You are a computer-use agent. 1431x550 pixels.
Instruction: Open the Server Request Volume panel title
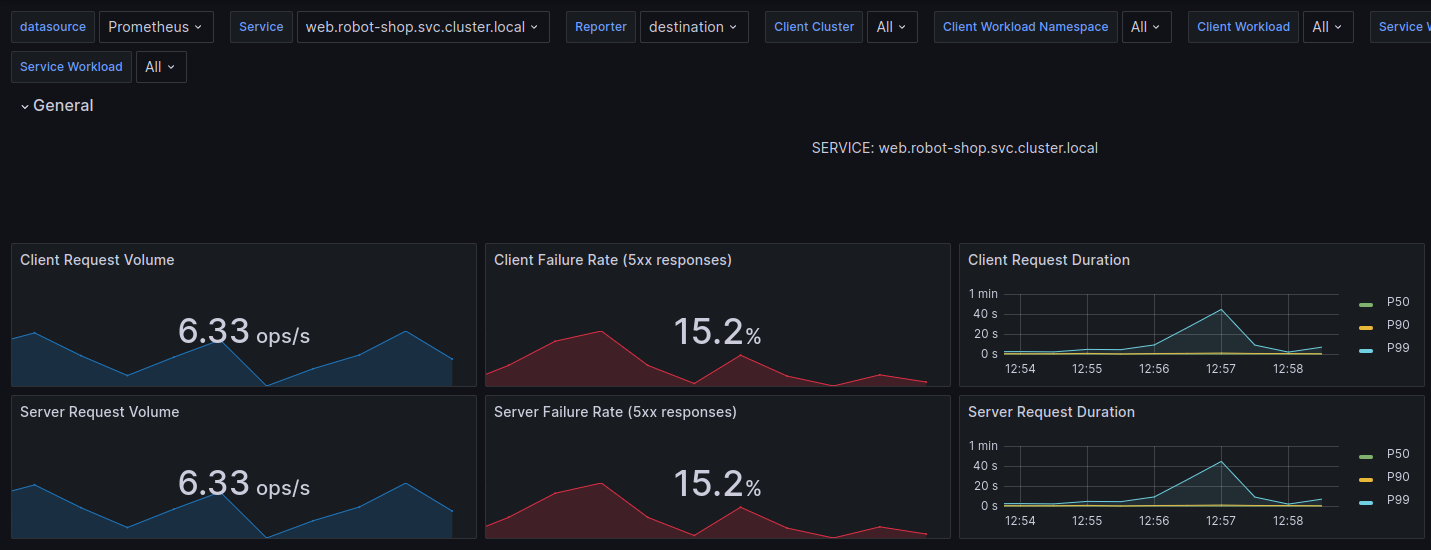coord(99,412)
